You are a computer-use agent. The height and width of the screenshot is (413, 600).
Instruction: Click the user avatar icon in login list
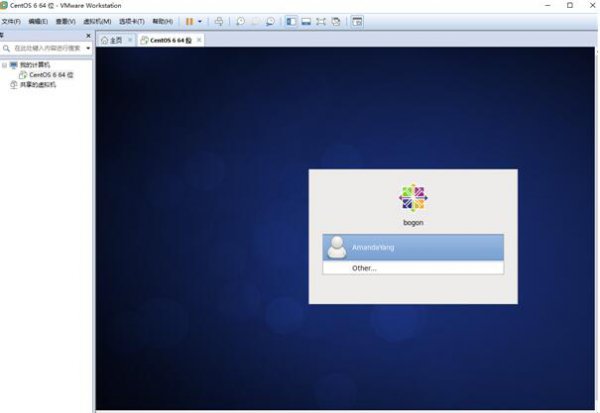click(x=337, y=247)
